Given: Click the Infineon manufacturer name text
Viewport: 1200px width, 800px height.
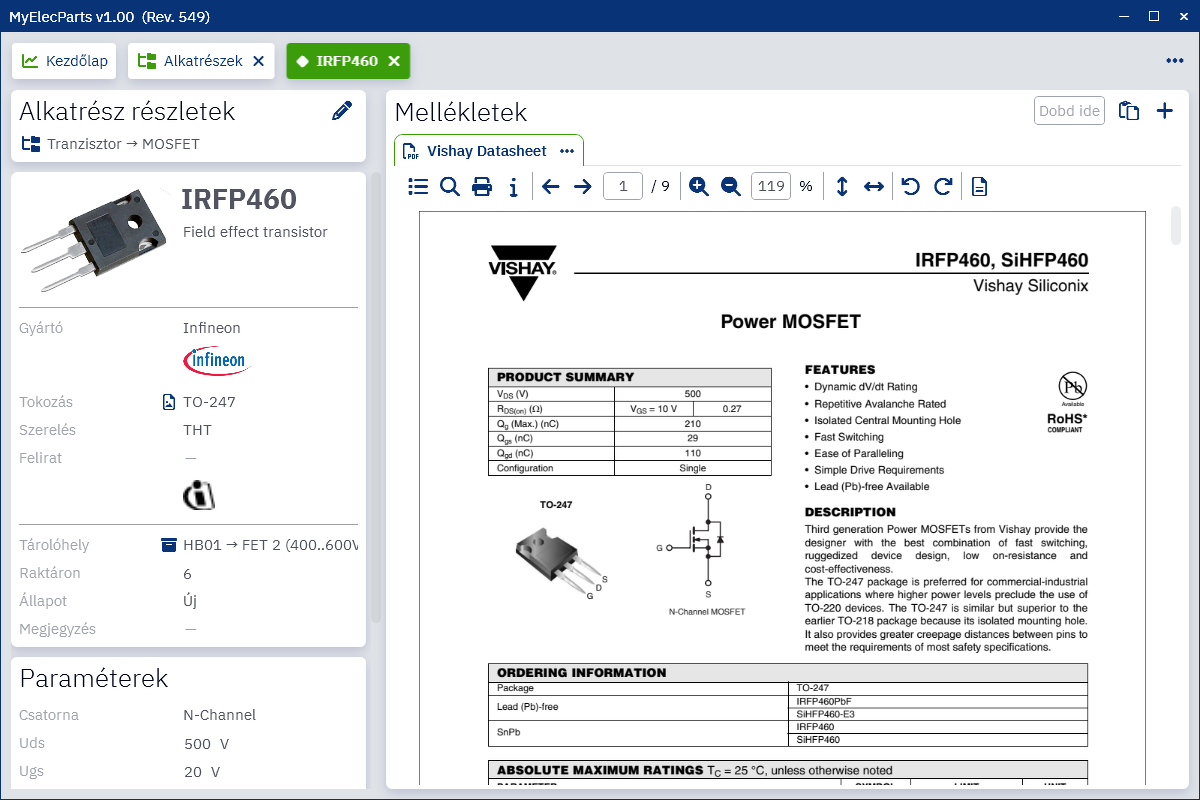Looking at the screenshot, I should coord(212,328).
